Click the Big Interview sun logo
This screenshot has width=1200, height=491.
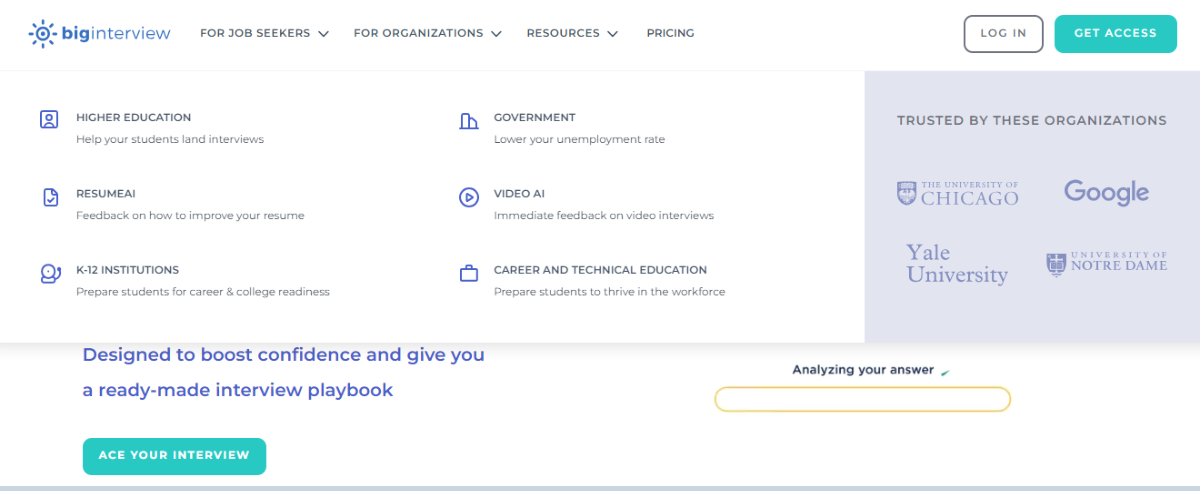pos(42,33)
